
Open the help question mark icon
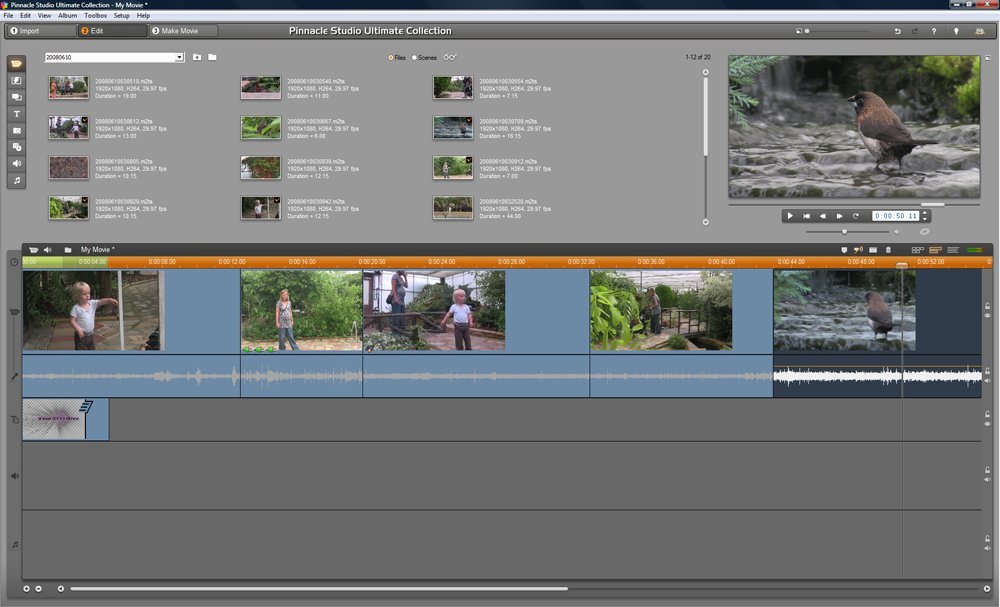pyautogui.click(x=934, y=31)
